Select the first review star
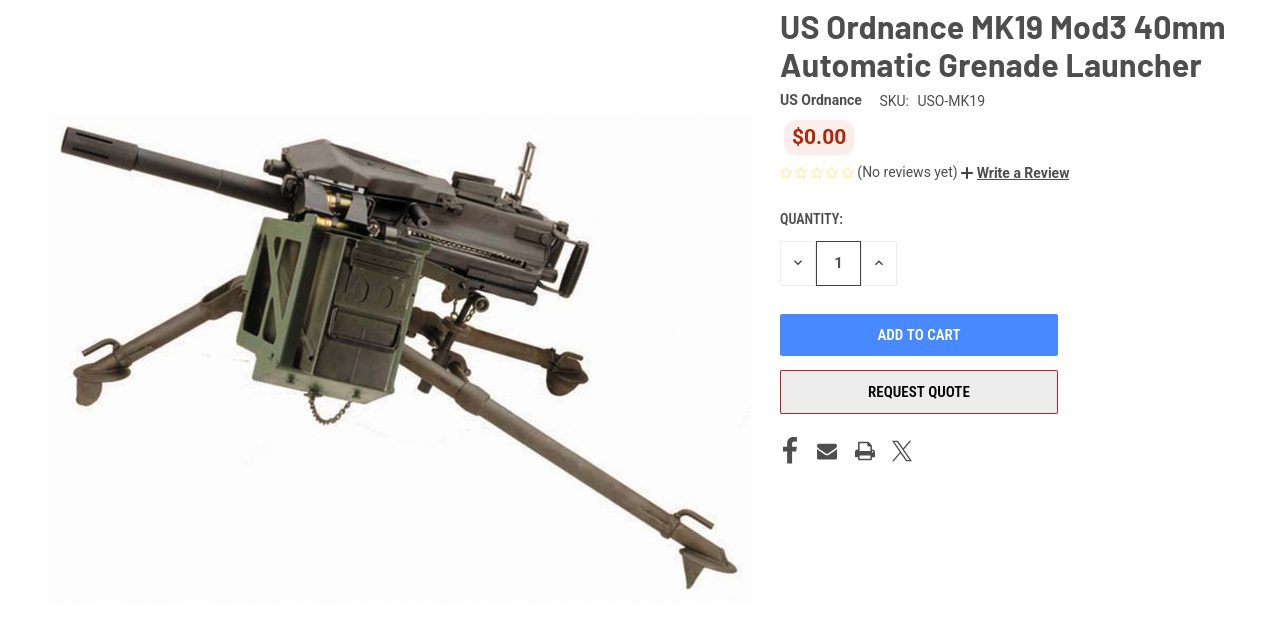 click(x=786, y=173)
